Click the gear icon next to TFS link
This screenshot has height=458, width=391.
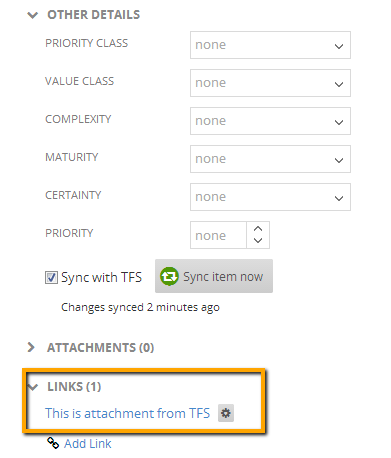click(x=226, y=413)
